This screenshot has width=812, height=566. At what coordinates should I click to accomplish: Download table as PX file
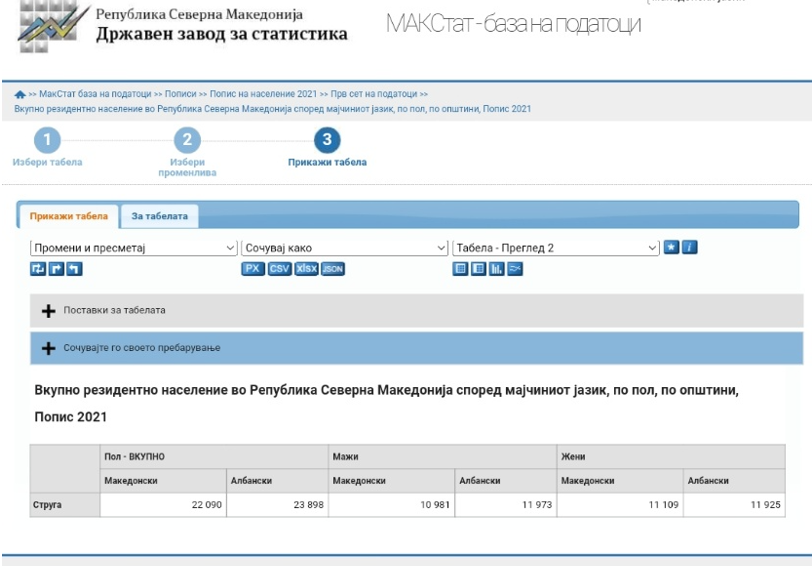[x=252, y=269]
